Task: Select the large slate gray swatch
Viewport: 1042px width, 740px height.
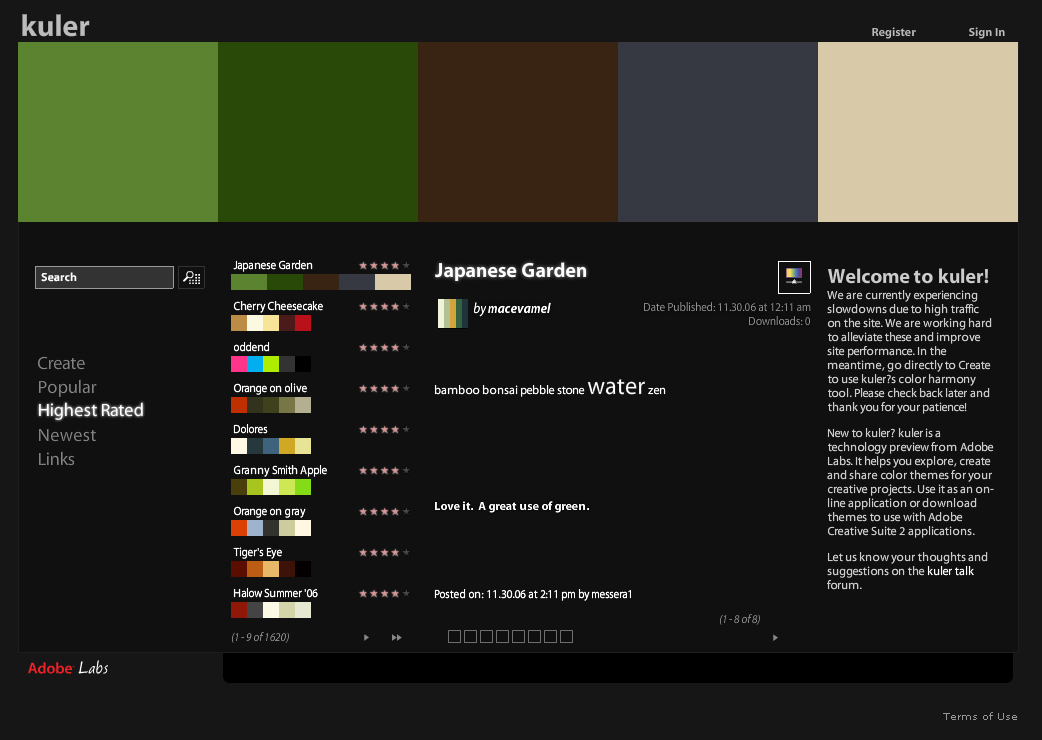Action: click(x=718, y=132)
